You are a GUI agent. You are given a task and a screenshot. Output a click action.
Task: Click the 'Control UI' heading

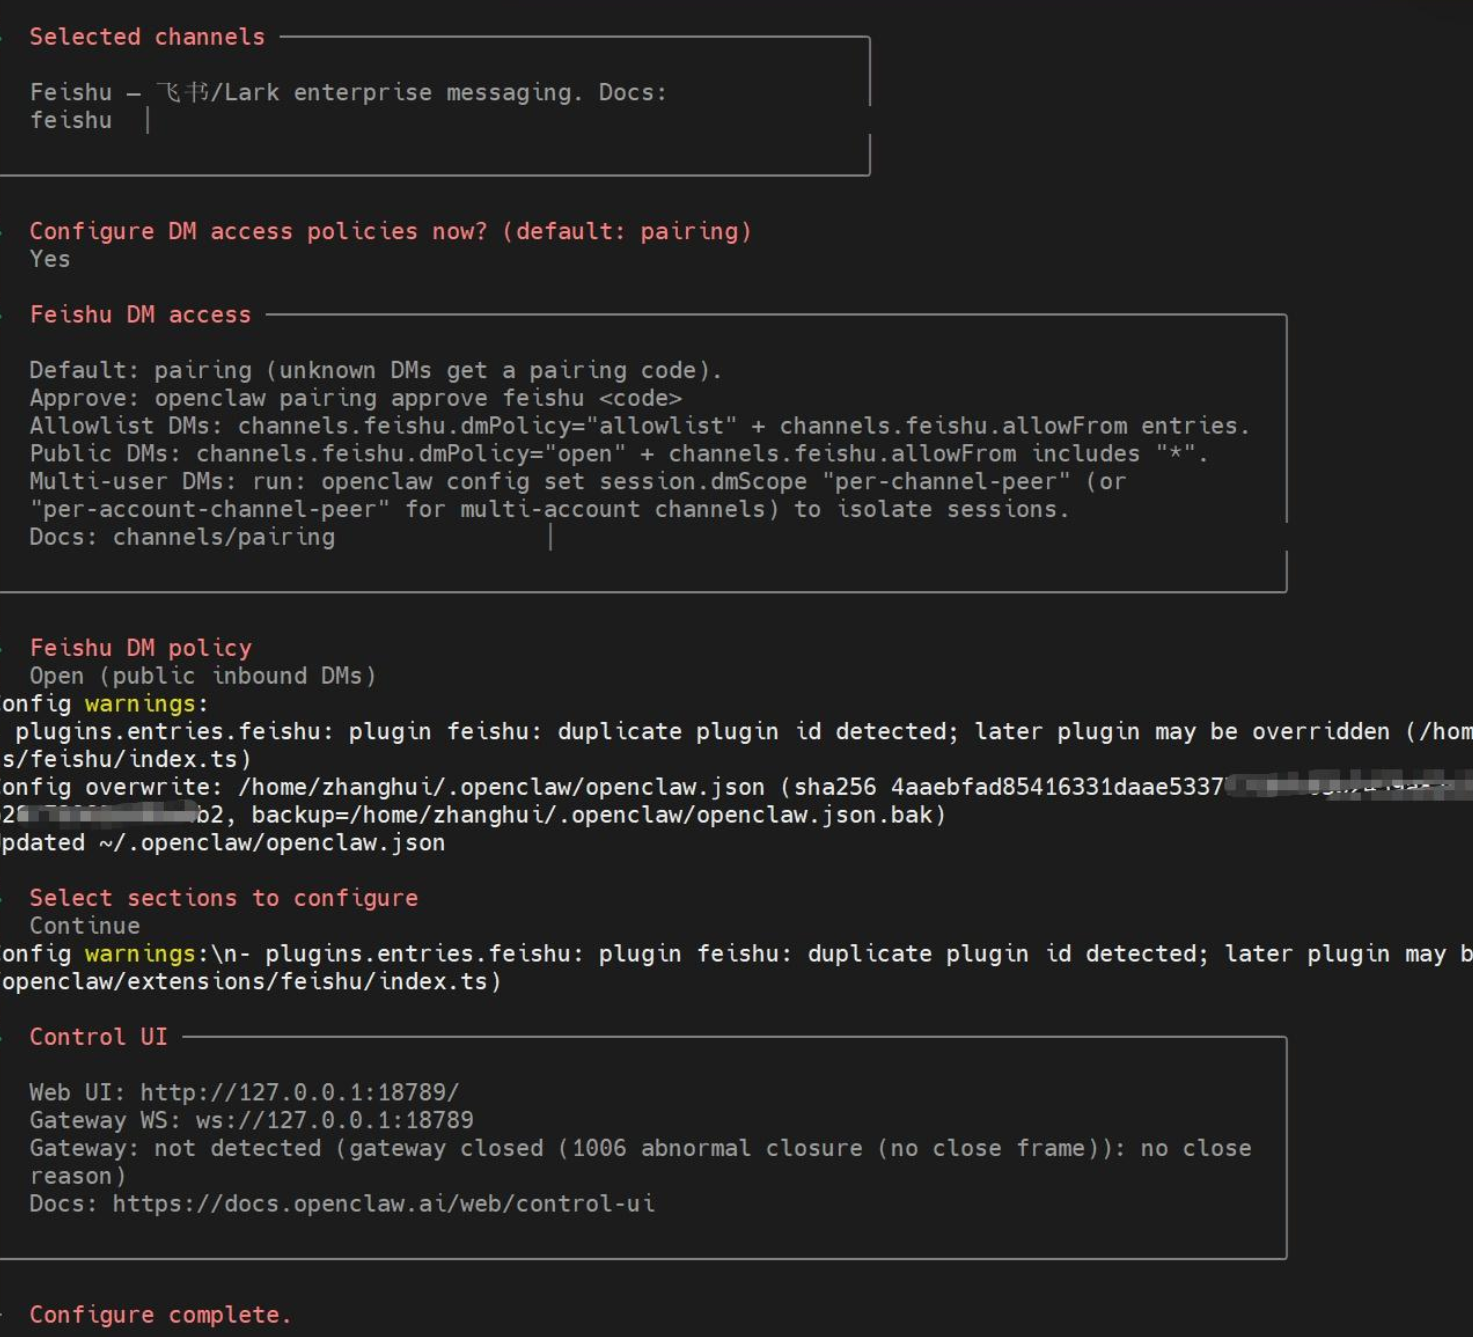[x=98, y=1037]
